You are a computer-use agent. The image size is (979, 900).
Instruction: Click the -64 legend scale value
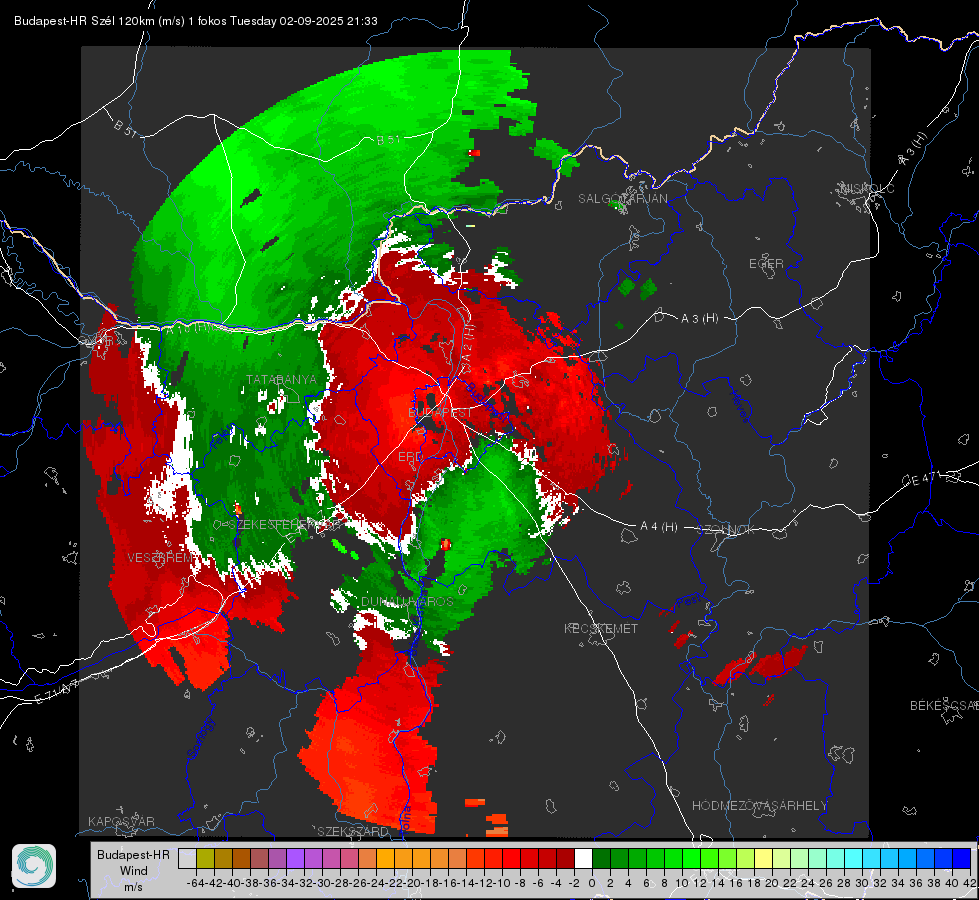[x=195, y=883]
